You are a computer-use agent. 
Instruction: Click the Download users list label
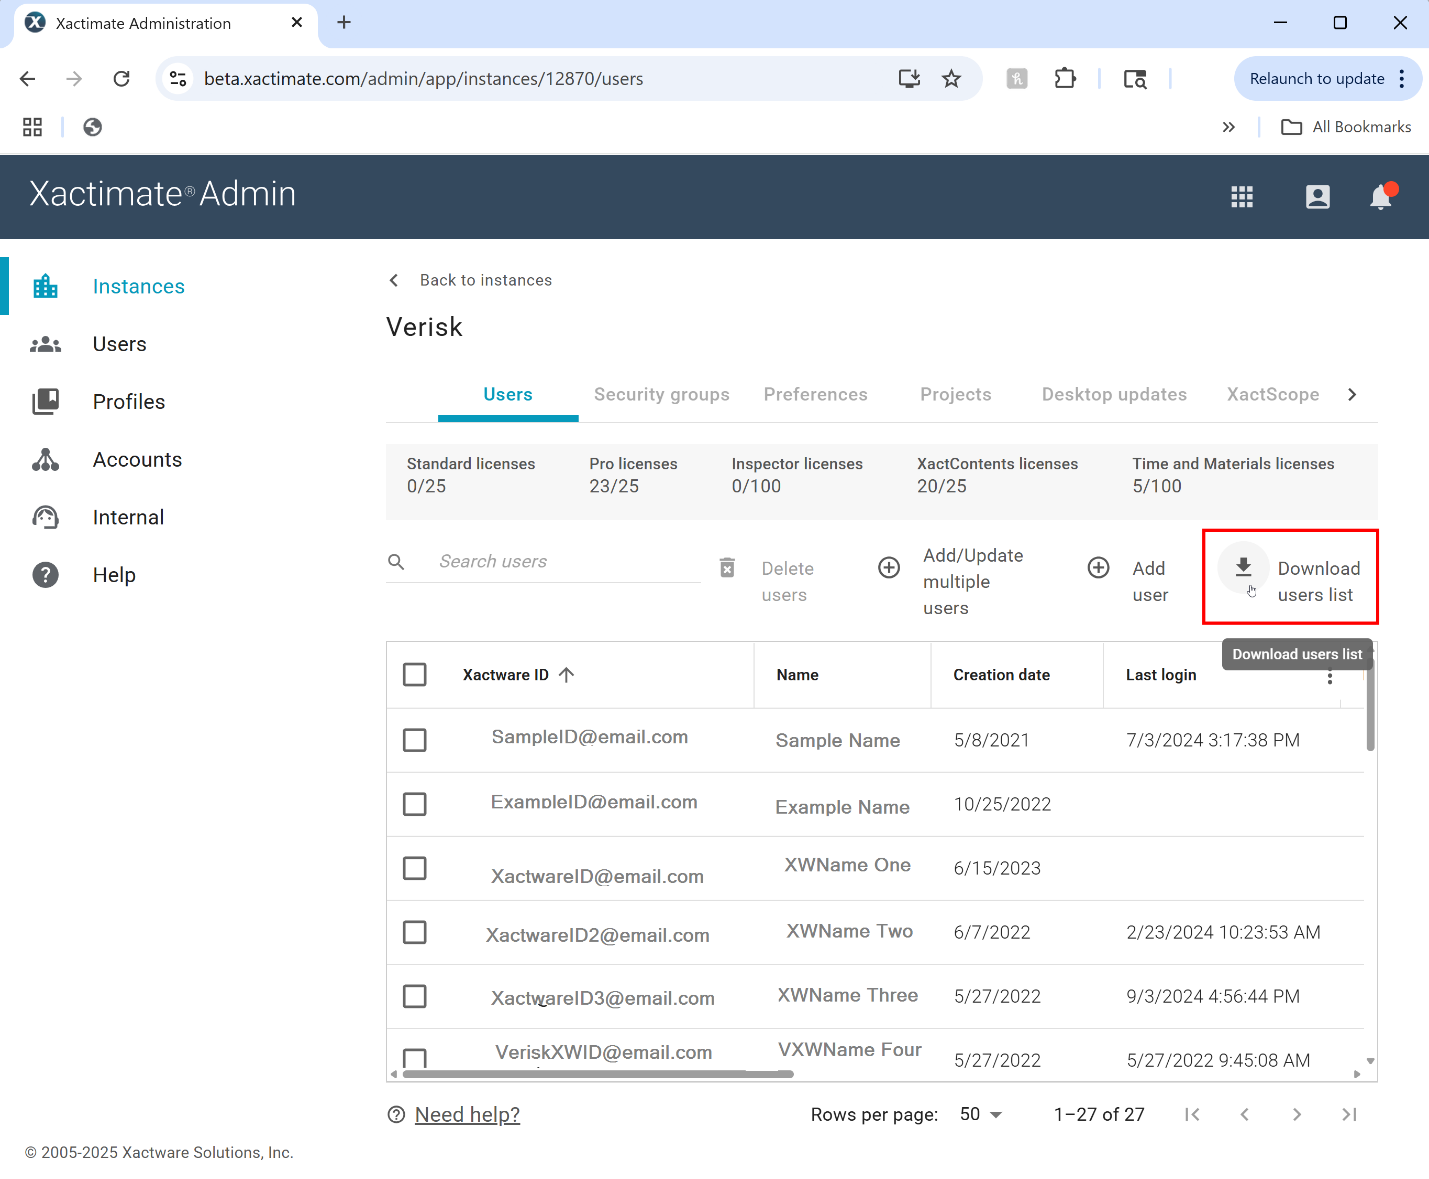(1319, 582)
